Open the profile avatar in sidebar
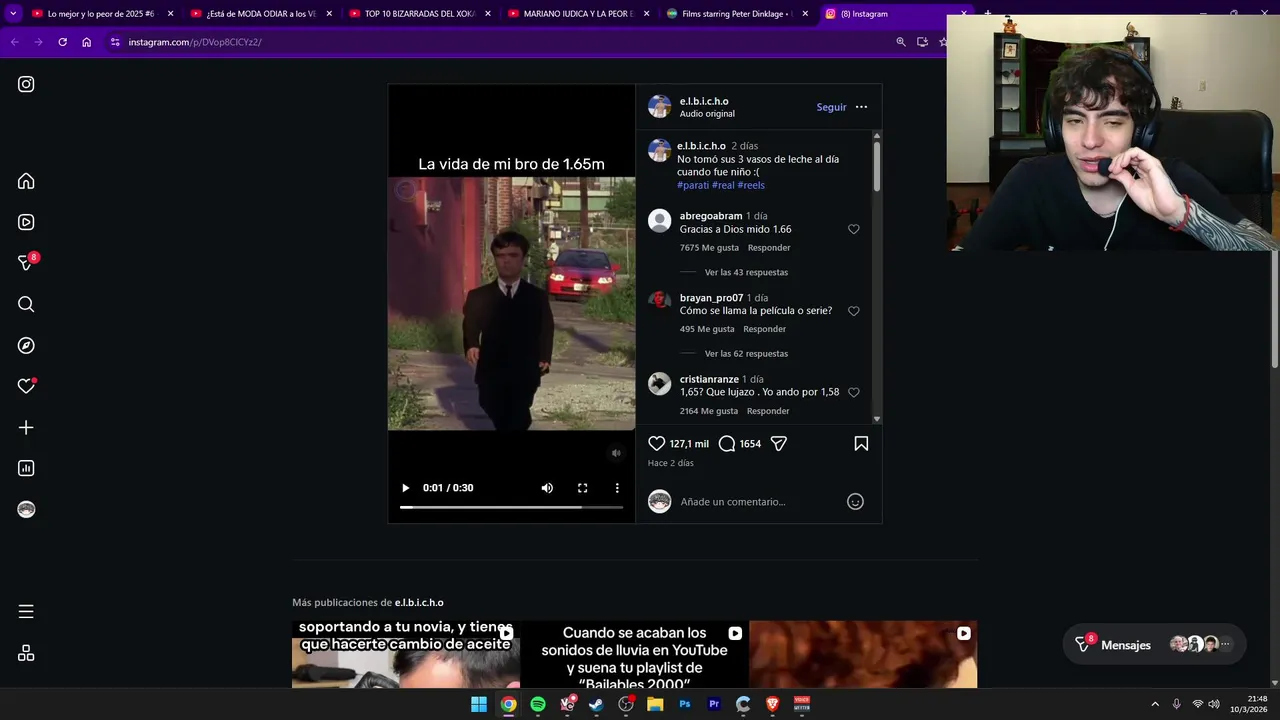 point(26,509)
